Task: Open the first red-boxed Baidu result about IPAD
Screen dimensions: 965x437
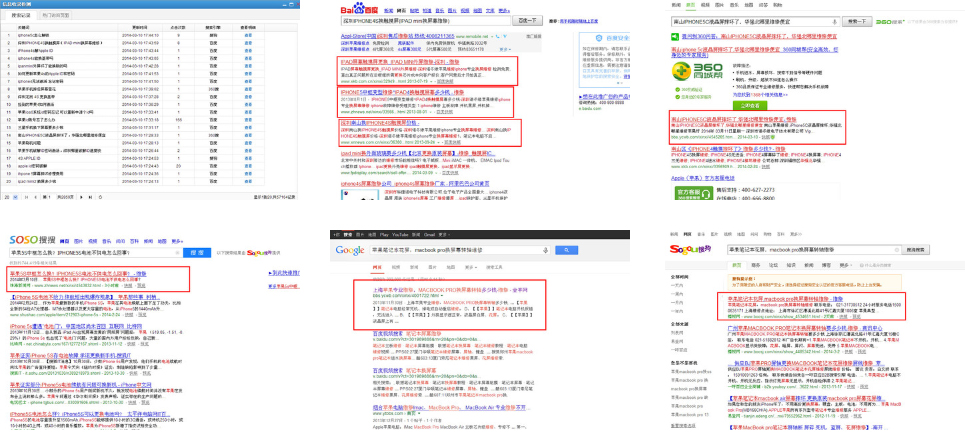Action: pyautogui.click(x=402, y=62)
